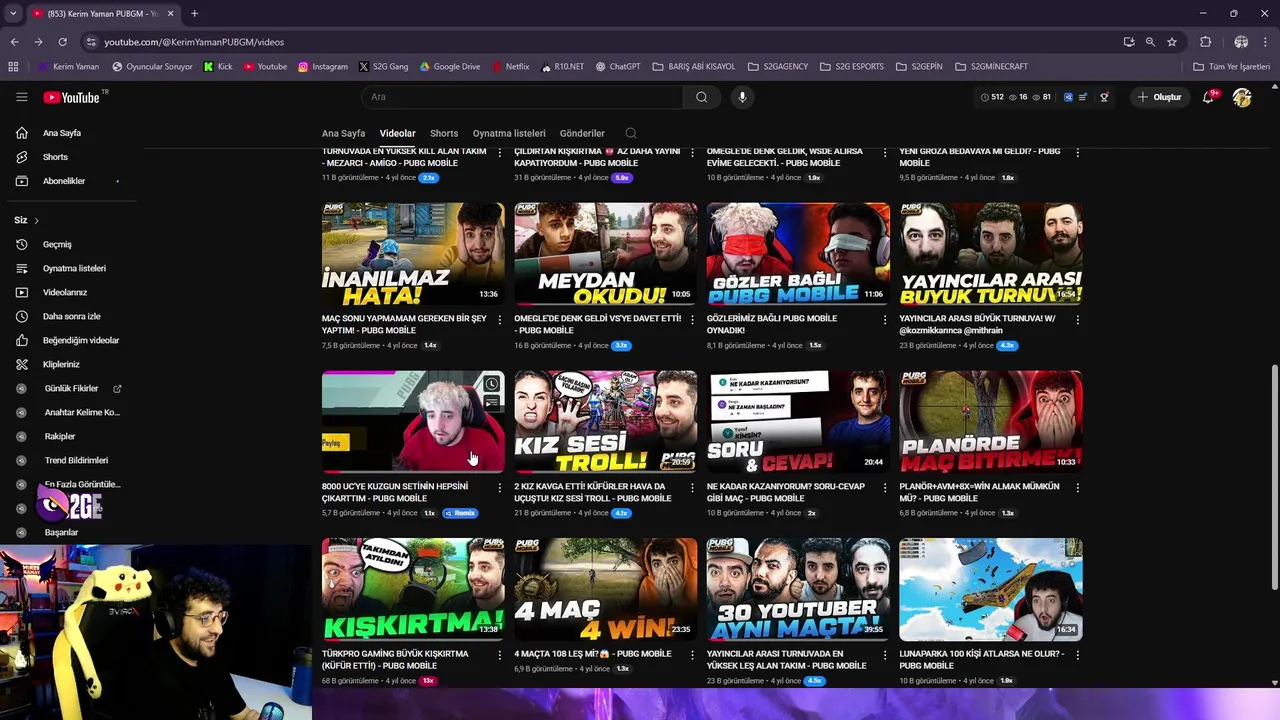Focus the Ara search field
The image size is (1280, 720).
pyautogui.click(x=522, y=97)
